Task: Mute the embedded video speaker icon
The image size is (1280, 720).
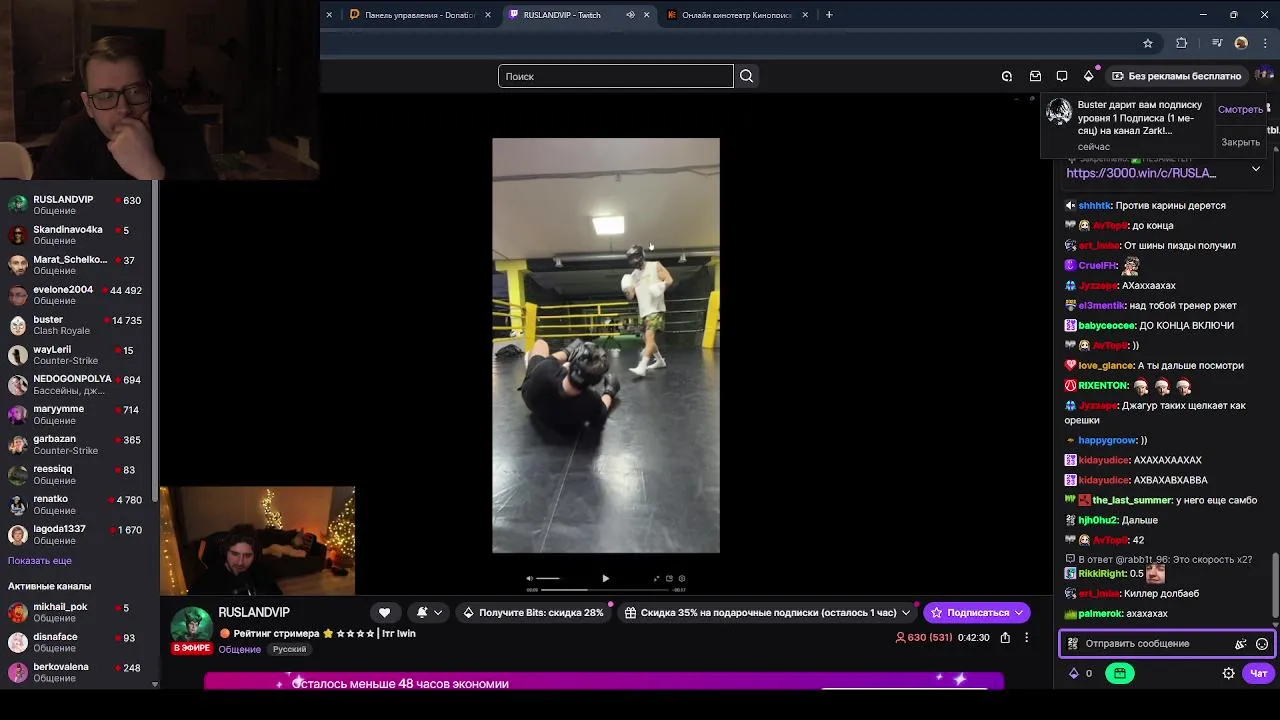Action: [530, 578]
